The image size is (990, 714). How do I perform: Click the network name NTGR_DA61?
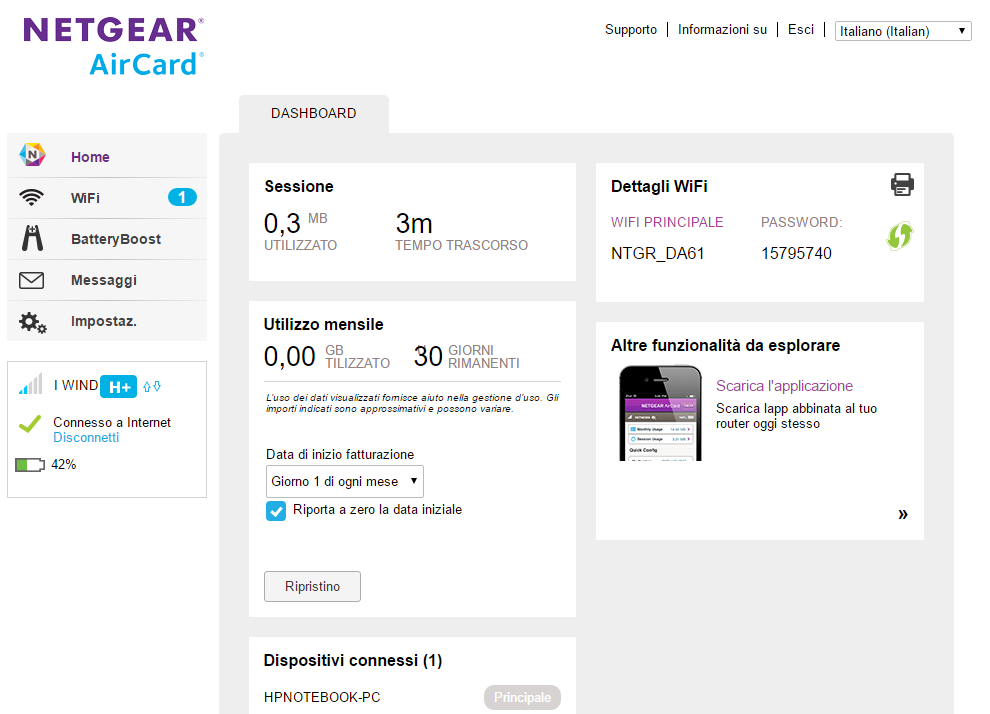click(x=657, y=254)
